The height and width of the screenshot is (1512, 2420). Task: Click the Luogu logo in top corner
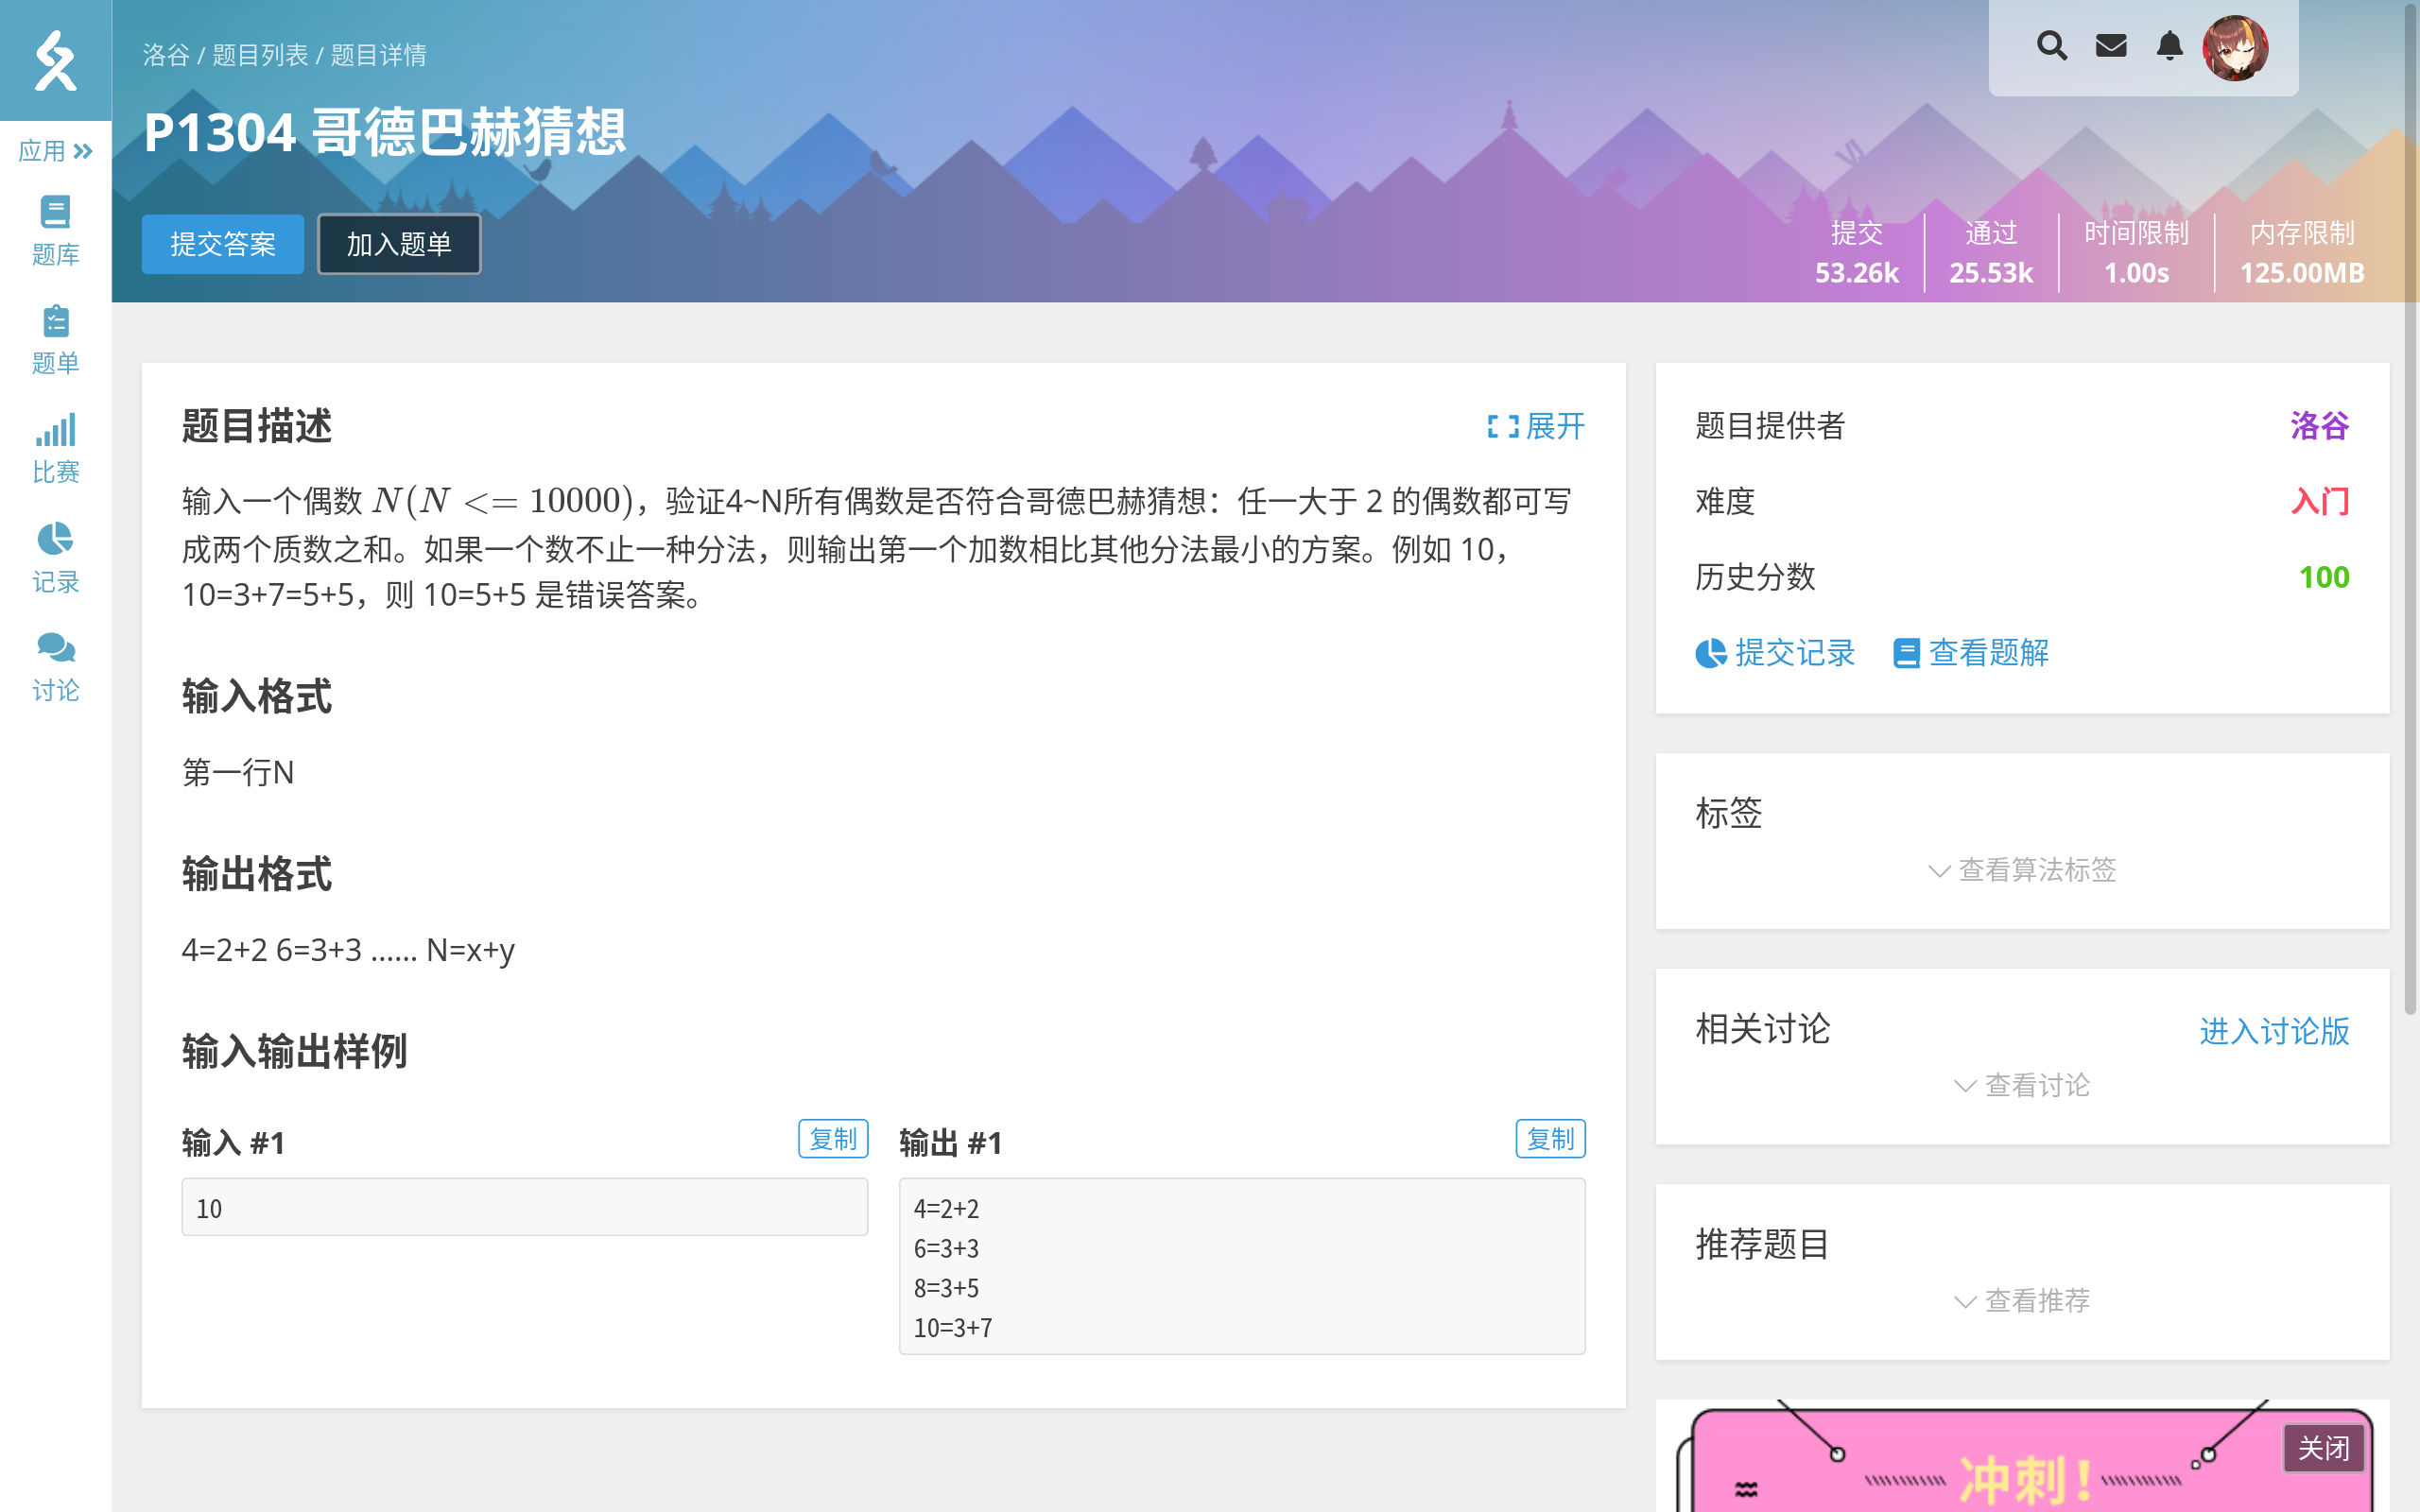(56, 60)
